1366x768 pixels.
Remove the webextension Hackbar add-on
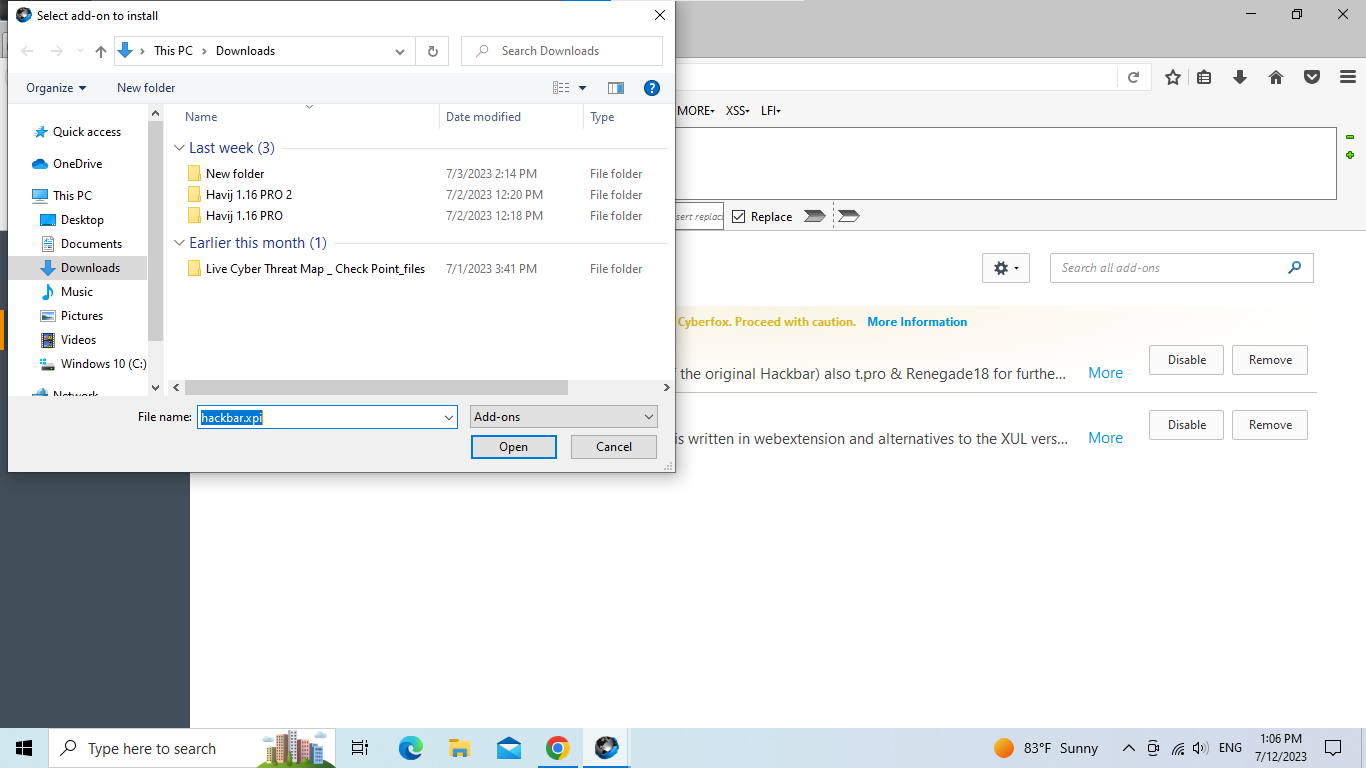(x=1270, y=425)
